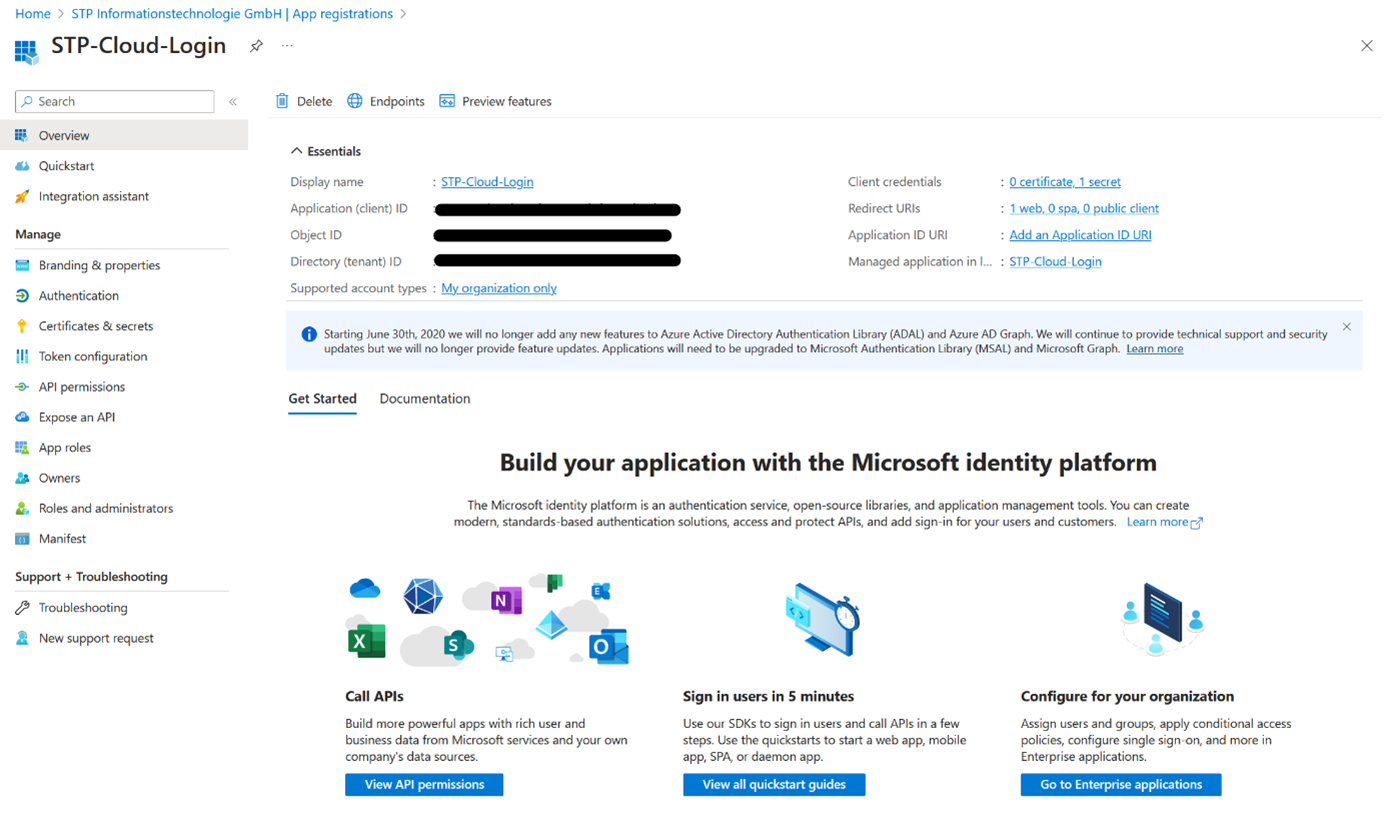This screenshot has height=819, width=1386.
Task: Open the ellipsis more options menu
Action: 287,46
